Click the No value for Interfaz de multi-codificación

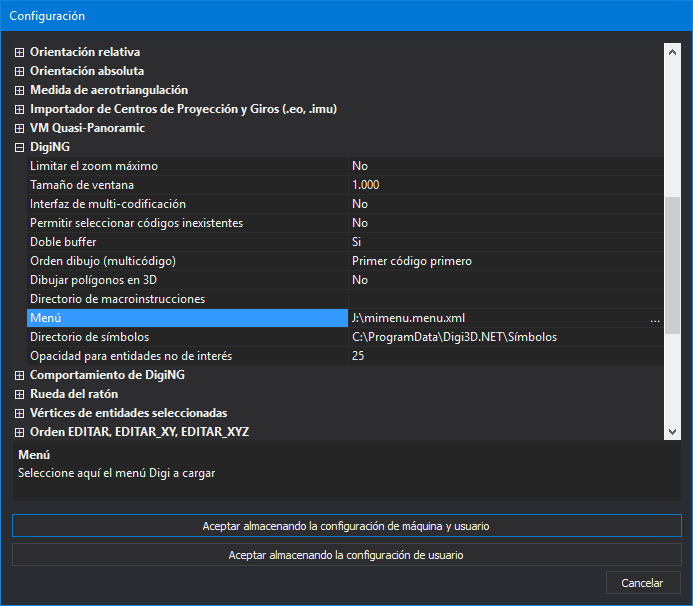click(x=506, y=204)
